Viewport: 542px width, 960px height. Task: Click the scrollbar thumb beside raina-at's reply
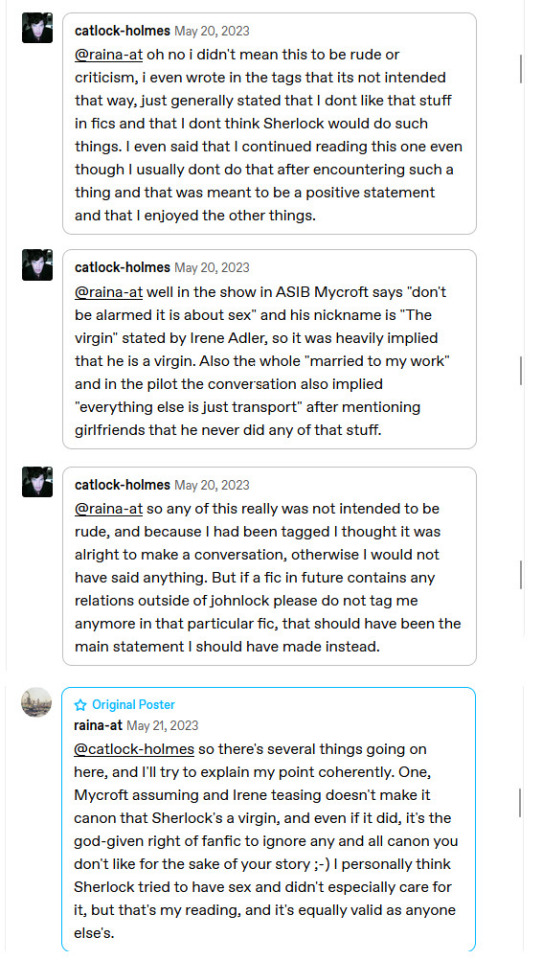521,803
